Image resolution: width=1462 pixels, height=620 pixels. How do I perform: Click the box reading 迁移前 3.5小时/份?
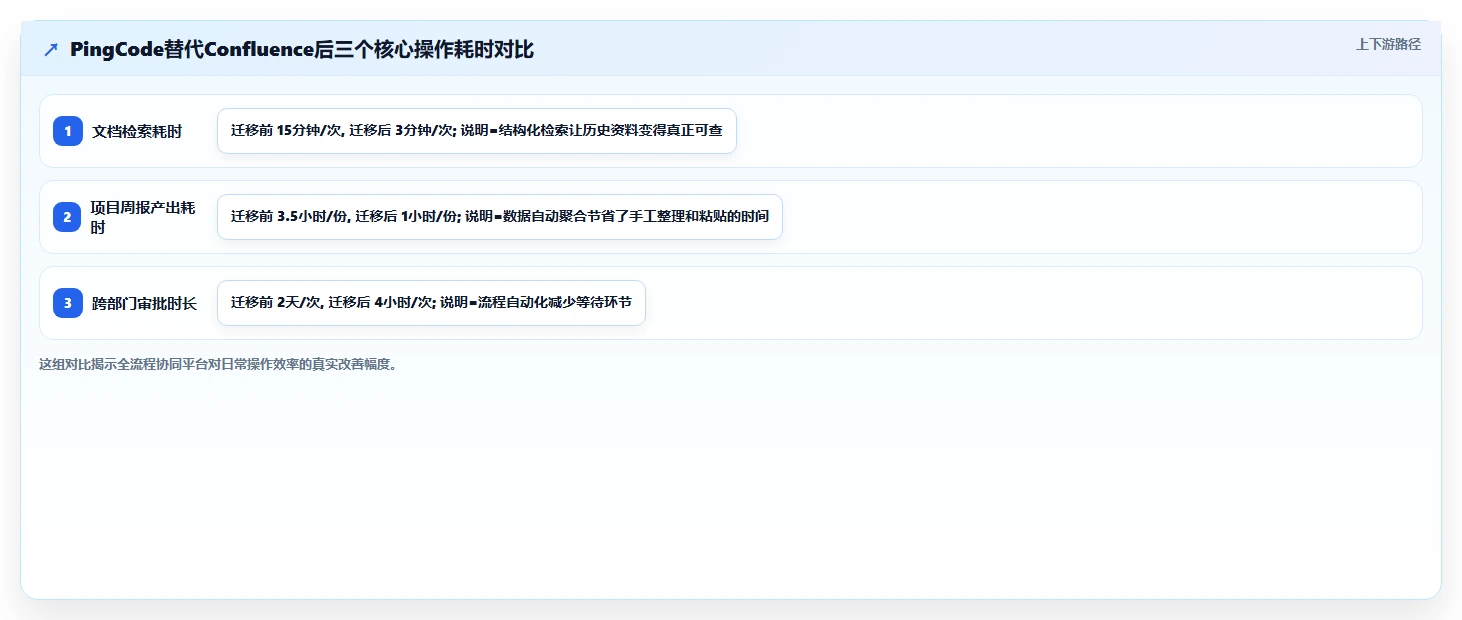[500, 217]
